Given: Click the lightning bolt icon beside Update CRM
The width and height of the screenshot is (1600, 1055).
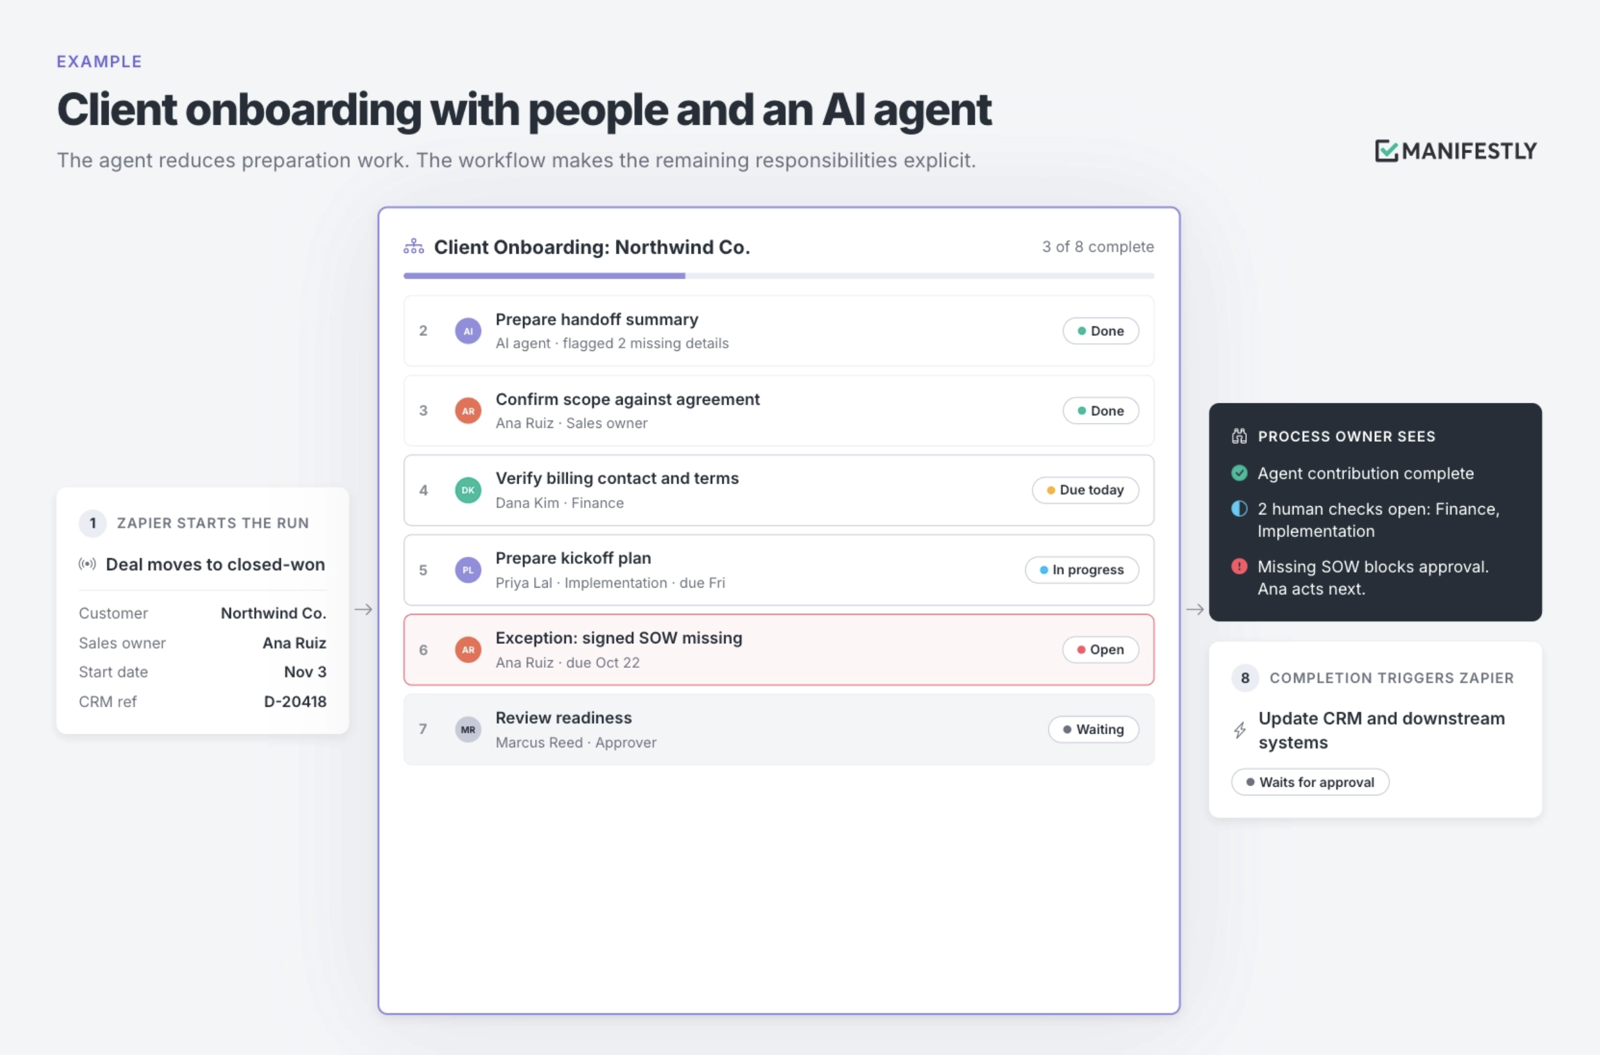Looking at the screenshot, I should pos(1240,731).
